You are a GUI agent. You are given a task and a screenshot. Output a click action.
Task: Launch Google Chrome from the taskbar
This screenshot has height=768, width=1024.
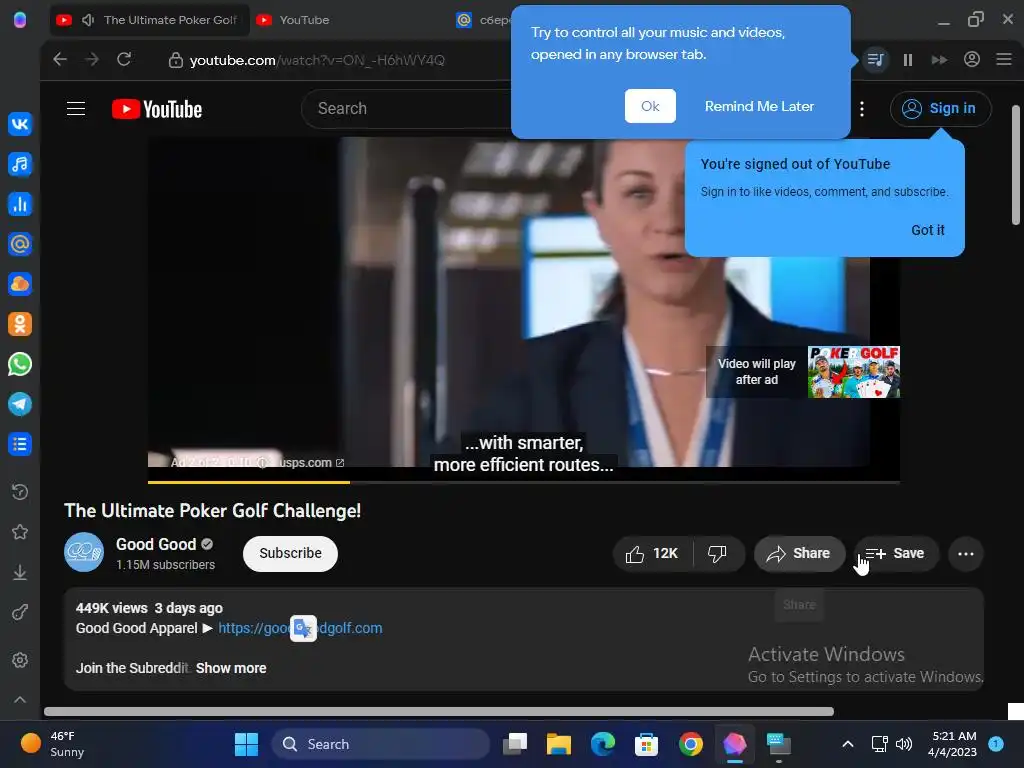click(x=690, y=744)
